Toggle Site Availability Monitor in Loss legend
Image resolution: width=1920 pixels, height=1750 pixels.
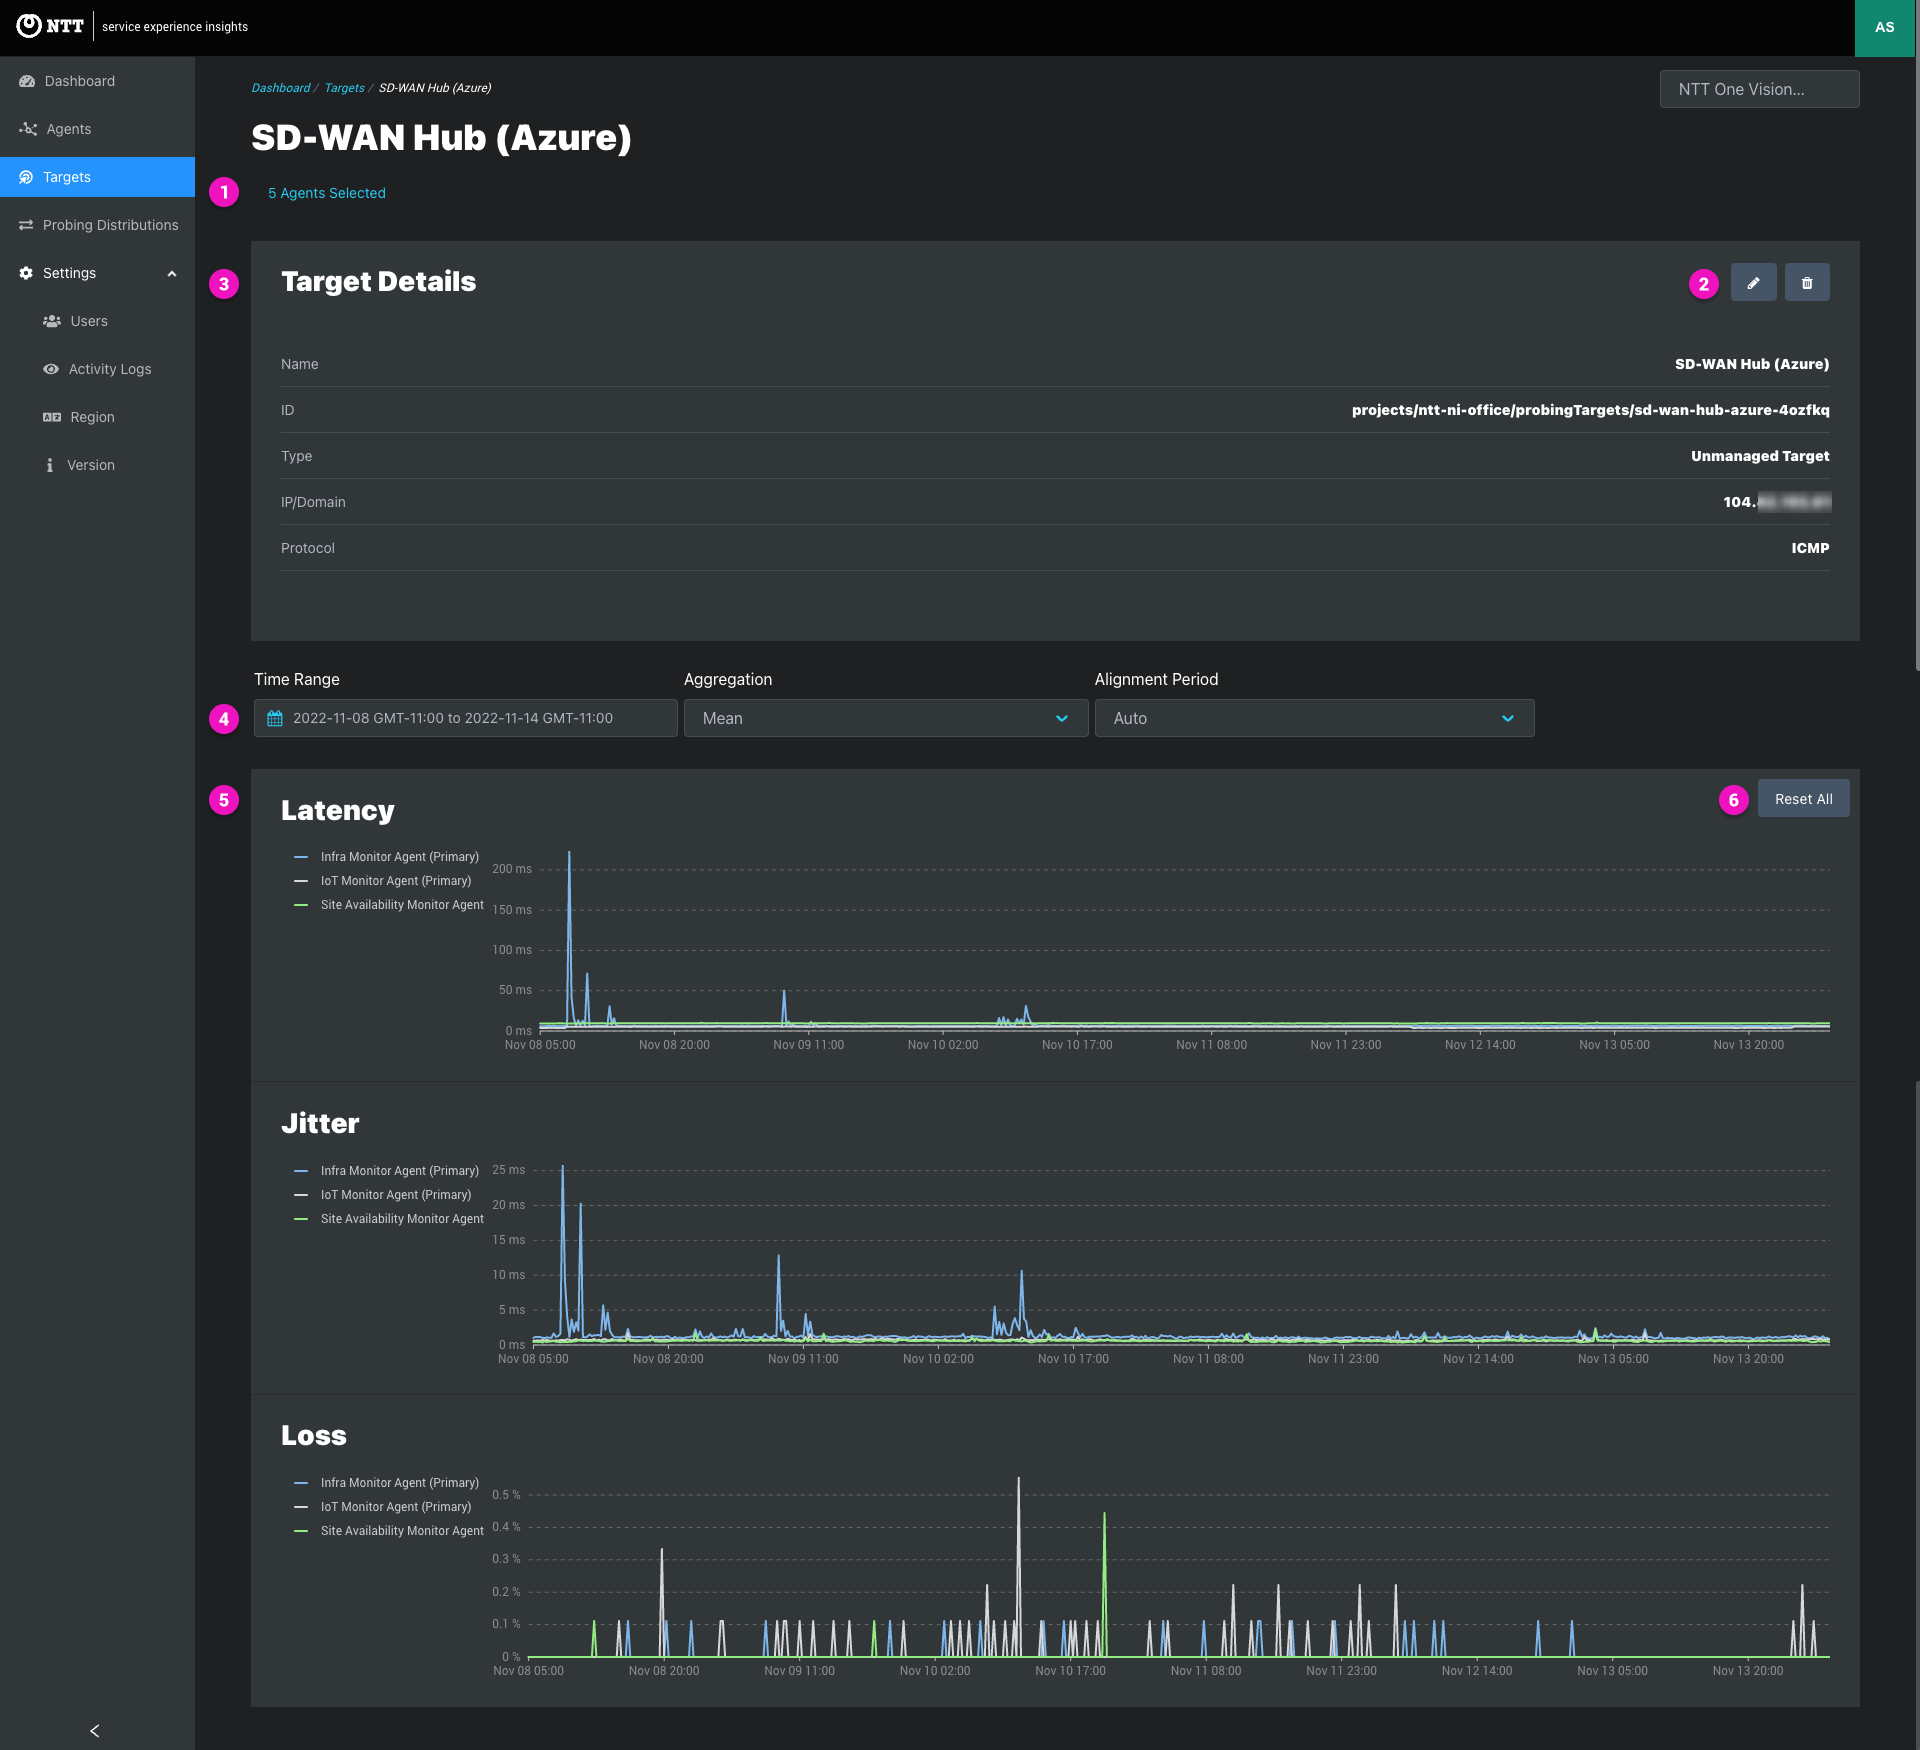(389, 1531)
